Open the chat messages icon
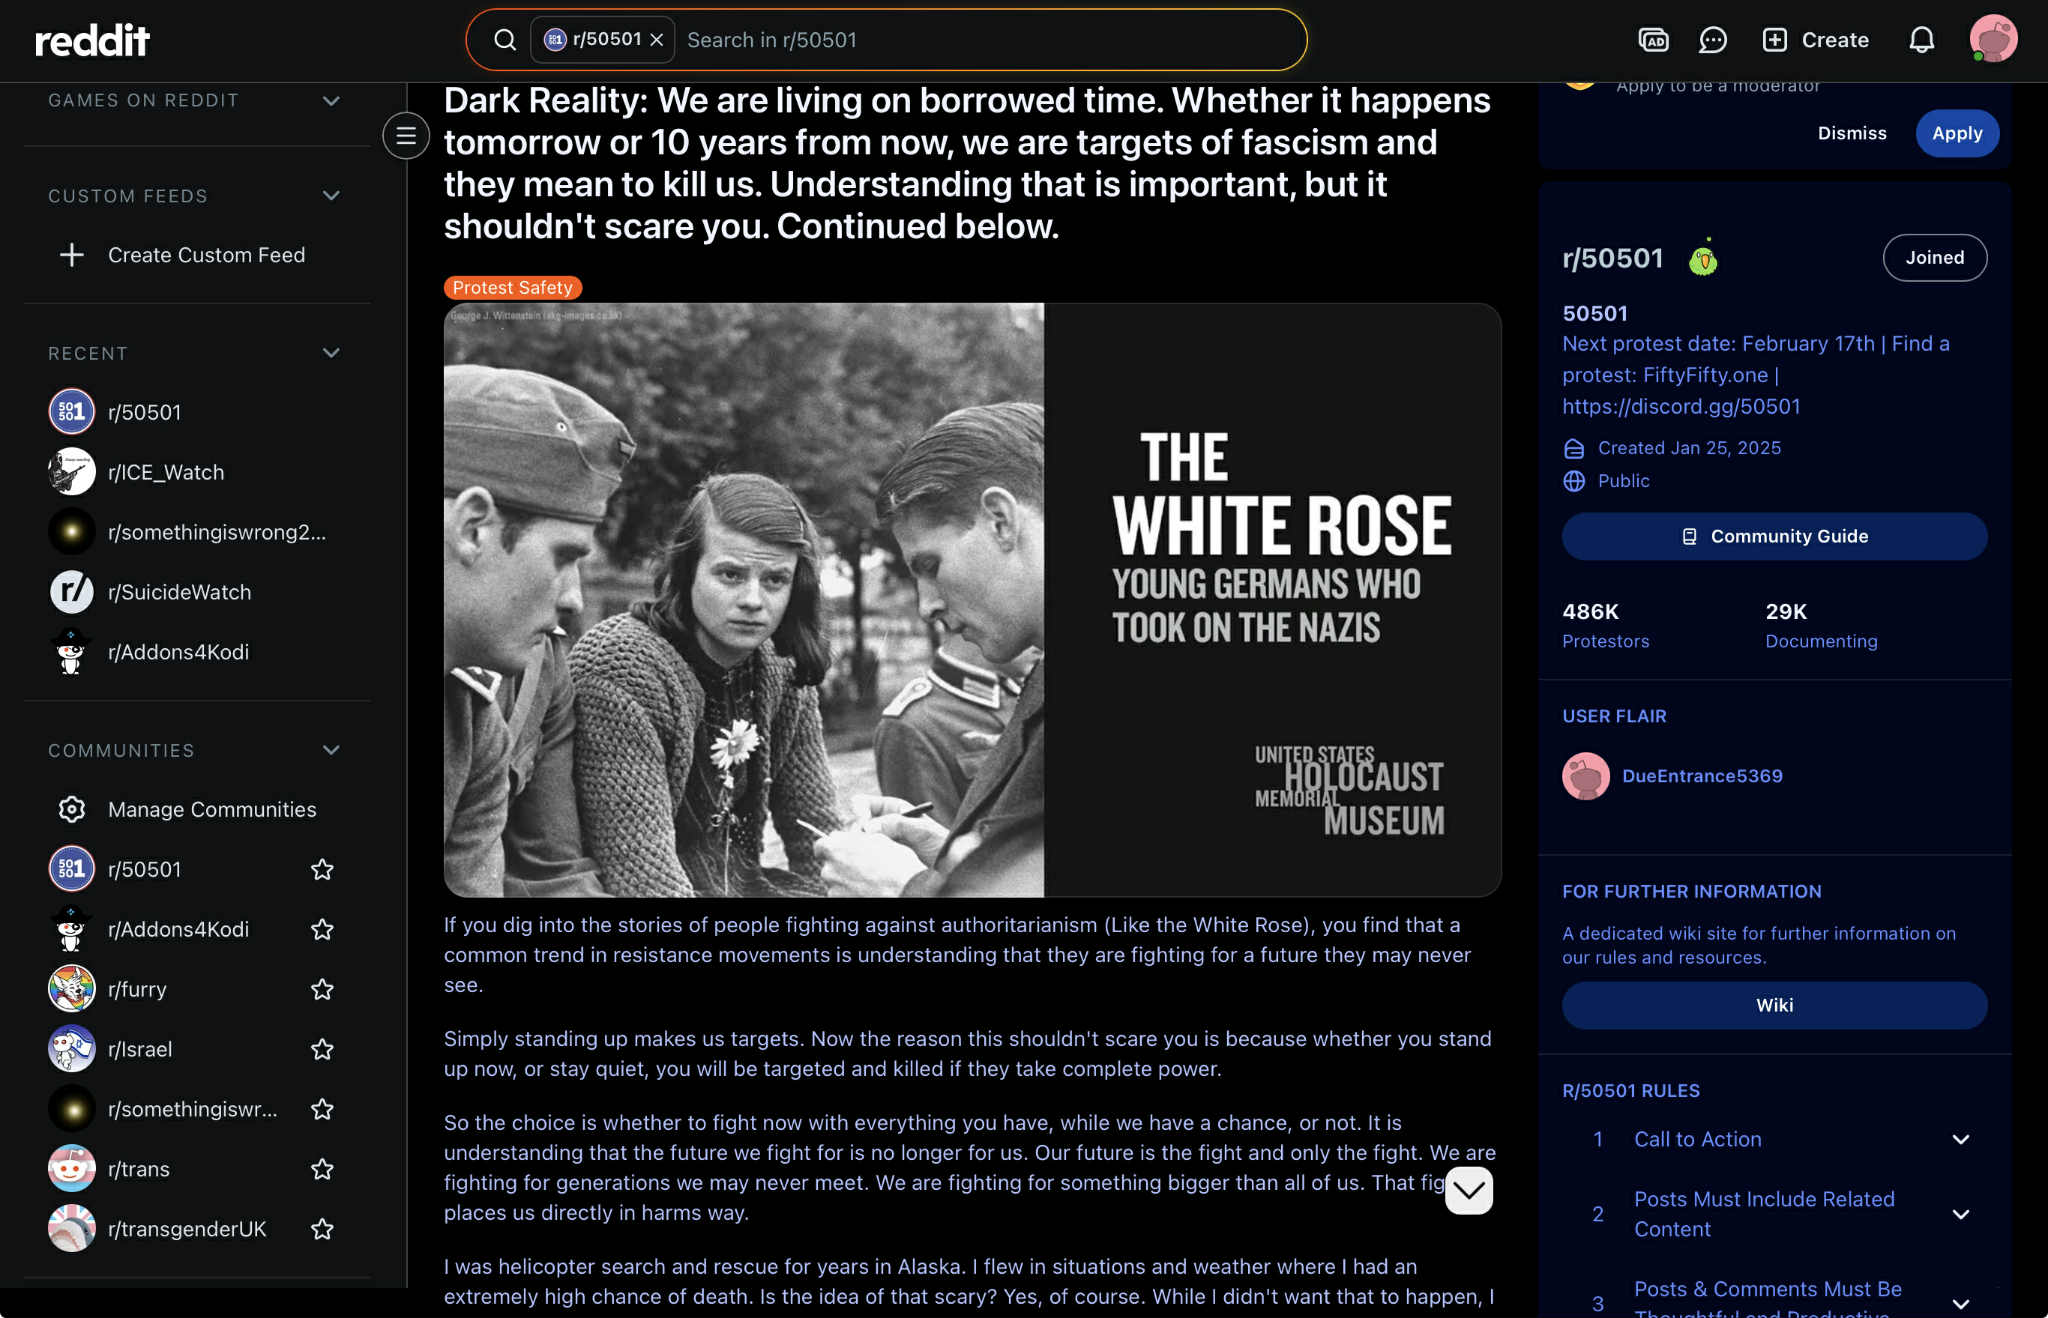This screenshot has width=2048, height=1318. [1713, 40]
